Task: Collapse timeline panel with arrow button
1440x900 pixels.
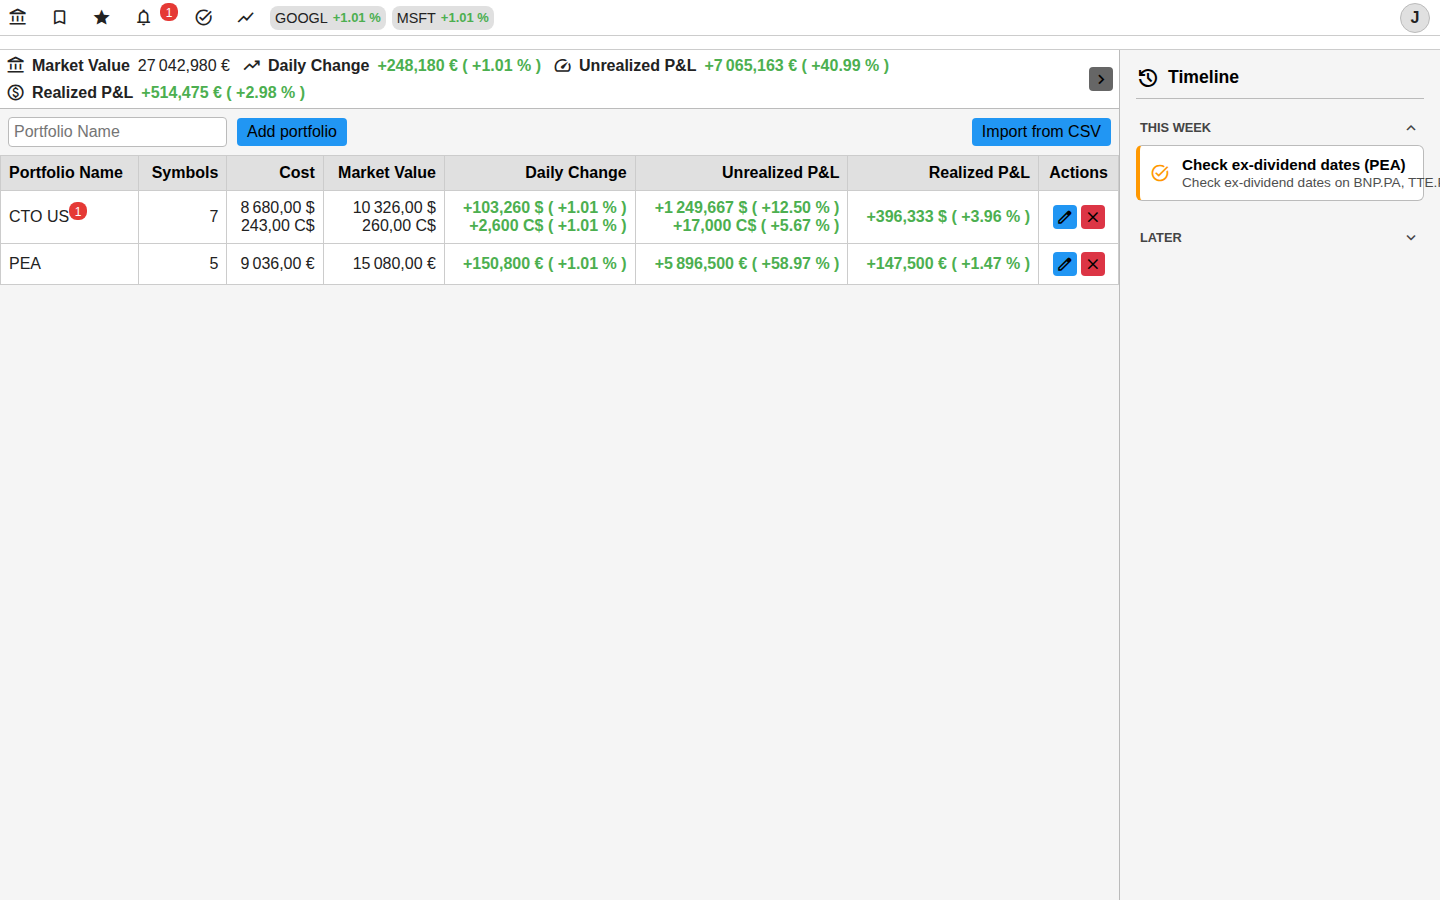Action: click(1101, 79)
